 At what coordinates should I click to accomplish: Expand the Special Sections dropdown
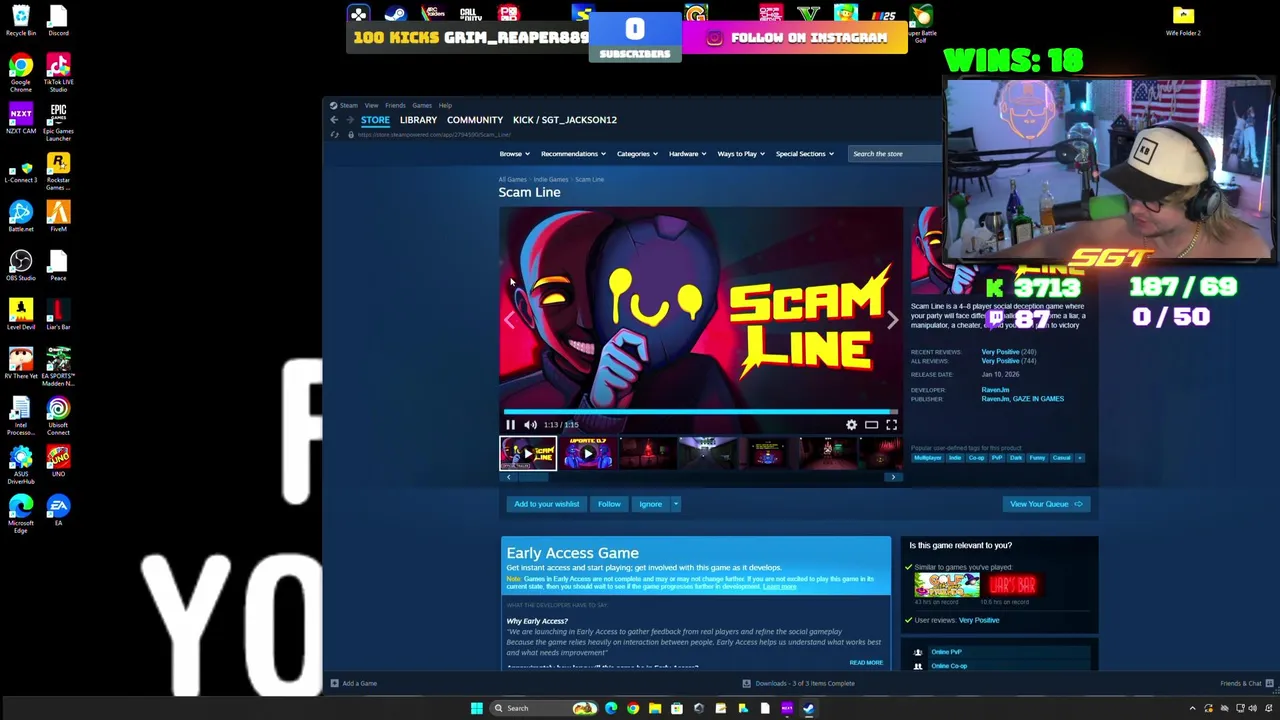[805, 154]
